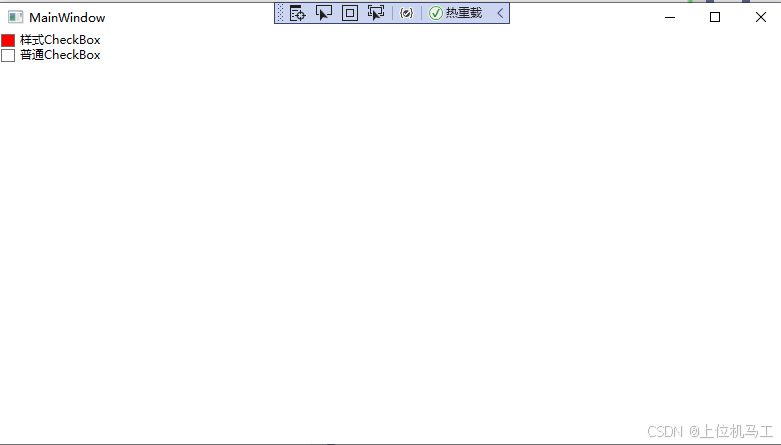Click the MainWindow title text

[67, 18]
